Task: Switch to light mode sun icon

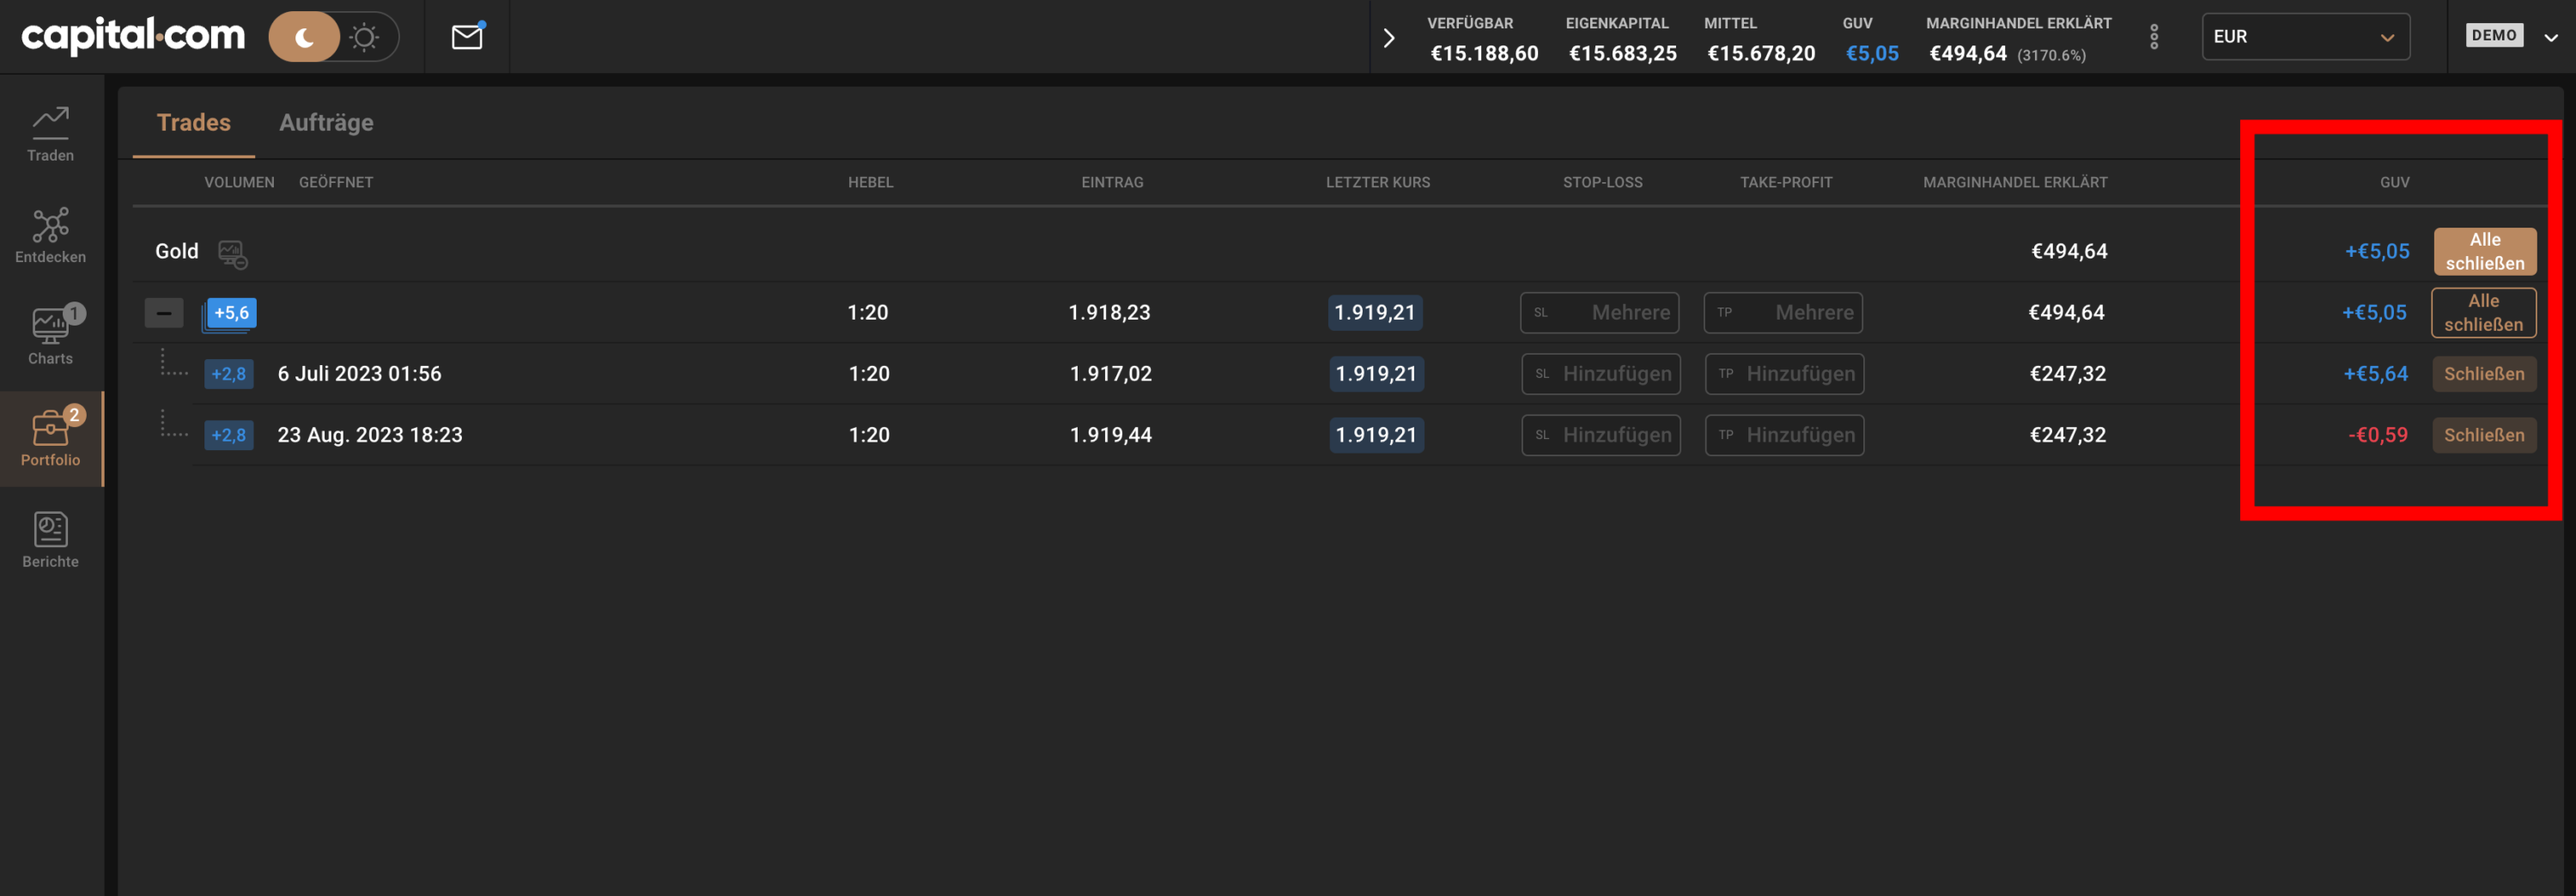Action: pyautogui.click(x=365, y=38)
